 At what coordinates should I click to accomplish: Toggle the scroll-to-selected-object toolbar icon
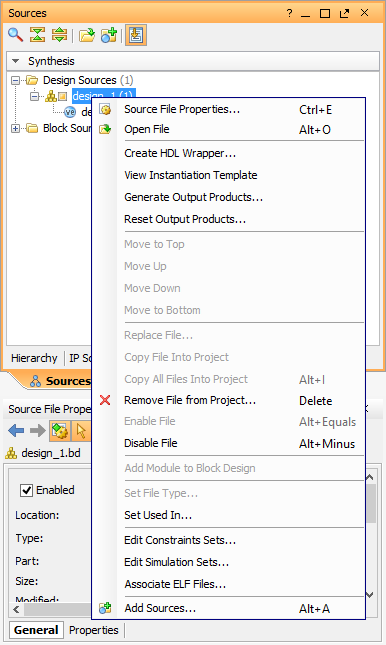(136, 35)
